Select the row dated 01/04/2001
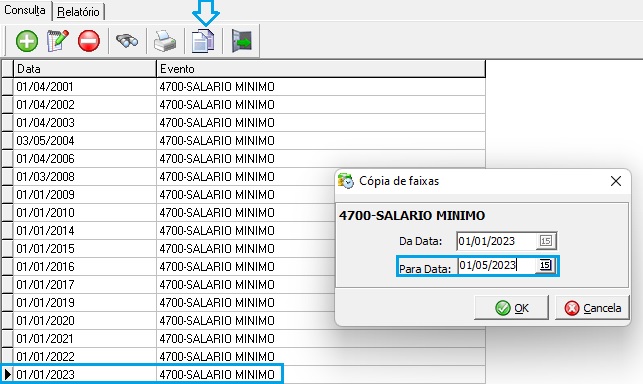The image size is (643, 384). (x=243, y=87)
